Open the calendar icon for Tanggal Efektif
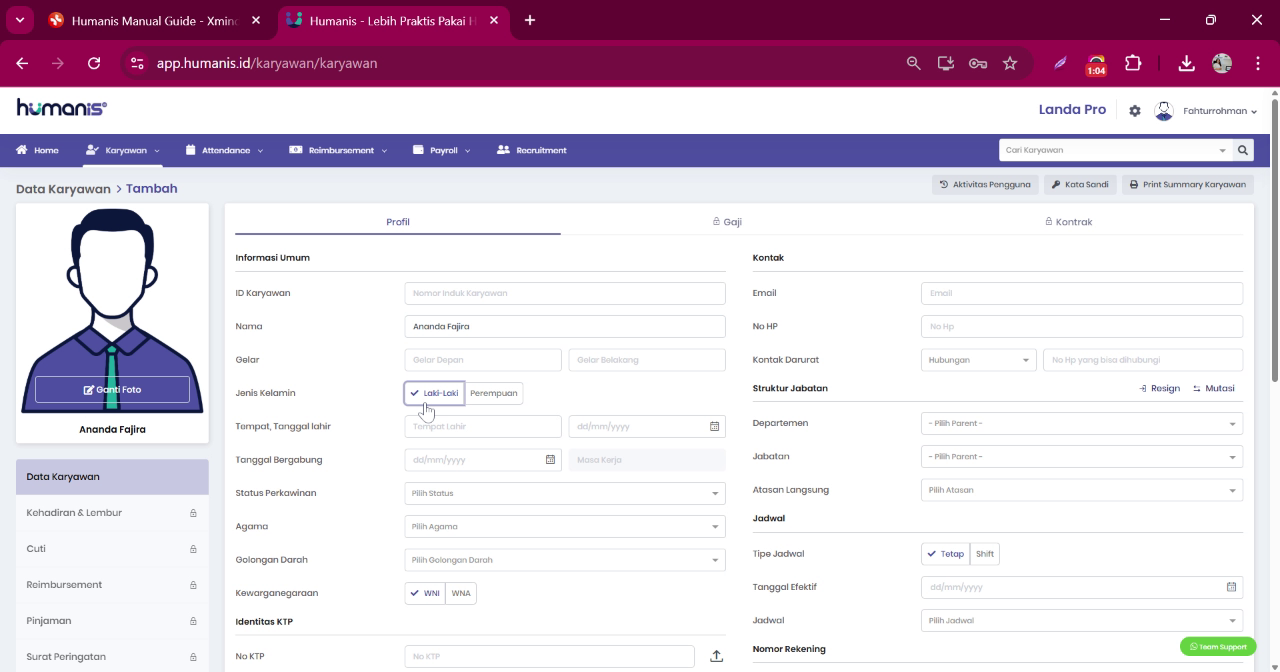This screenshot has height=672, width=1280. pyautogui.click(x=1232, y=587)
